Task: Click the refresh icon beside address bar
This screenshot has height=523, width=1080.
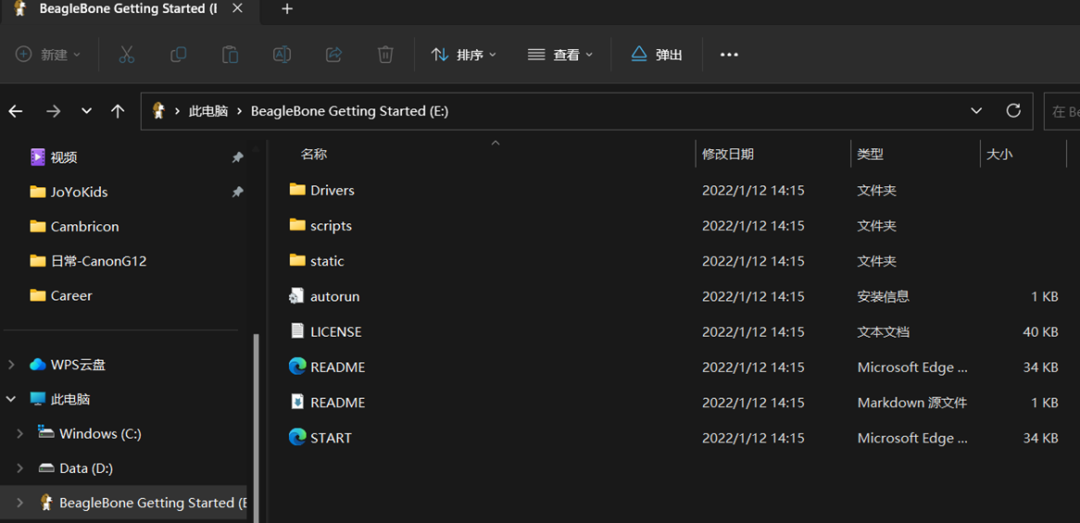Action: pyautogui.click(x=1013, y=110)
